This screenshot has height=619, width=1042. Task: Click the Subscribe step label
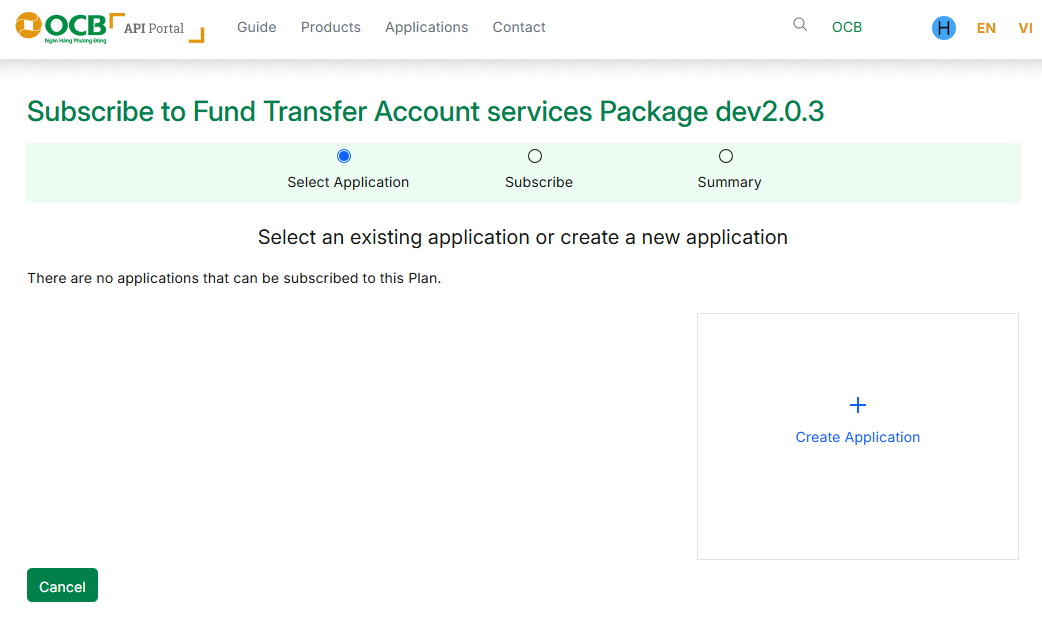(x=539, y=182)
